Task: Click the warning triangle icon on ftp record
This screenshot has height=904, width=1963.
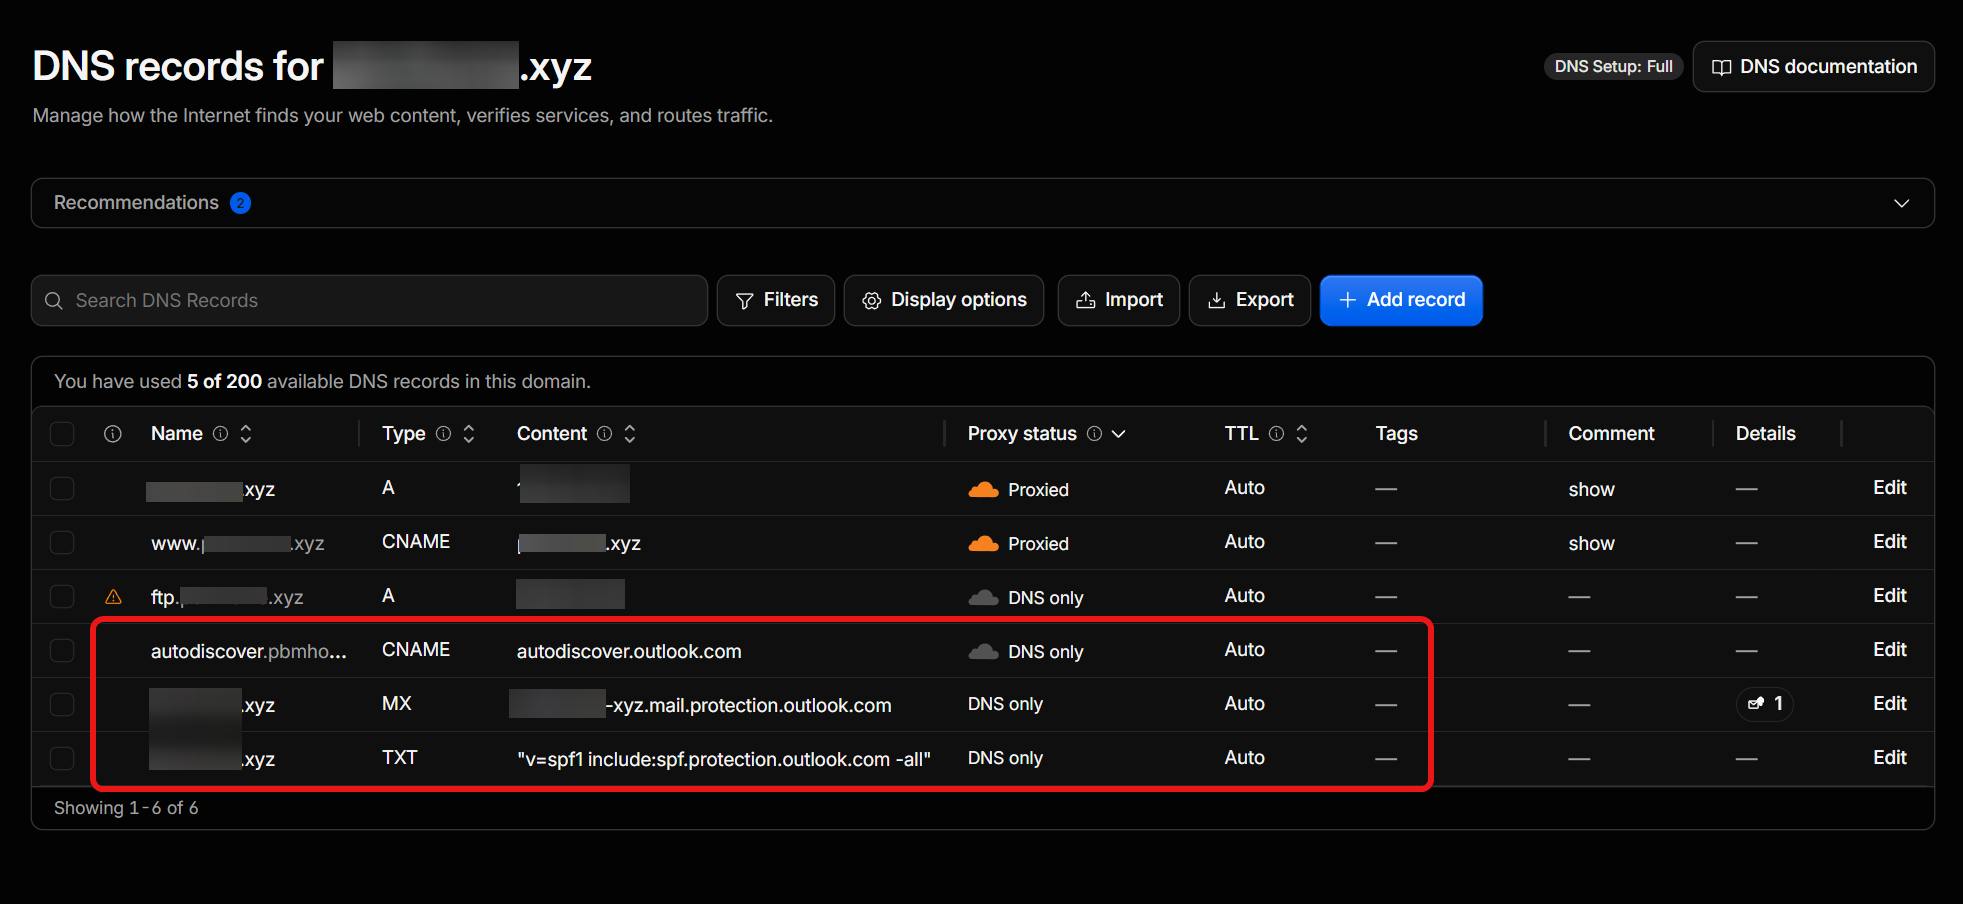Action: click(113, 597)
